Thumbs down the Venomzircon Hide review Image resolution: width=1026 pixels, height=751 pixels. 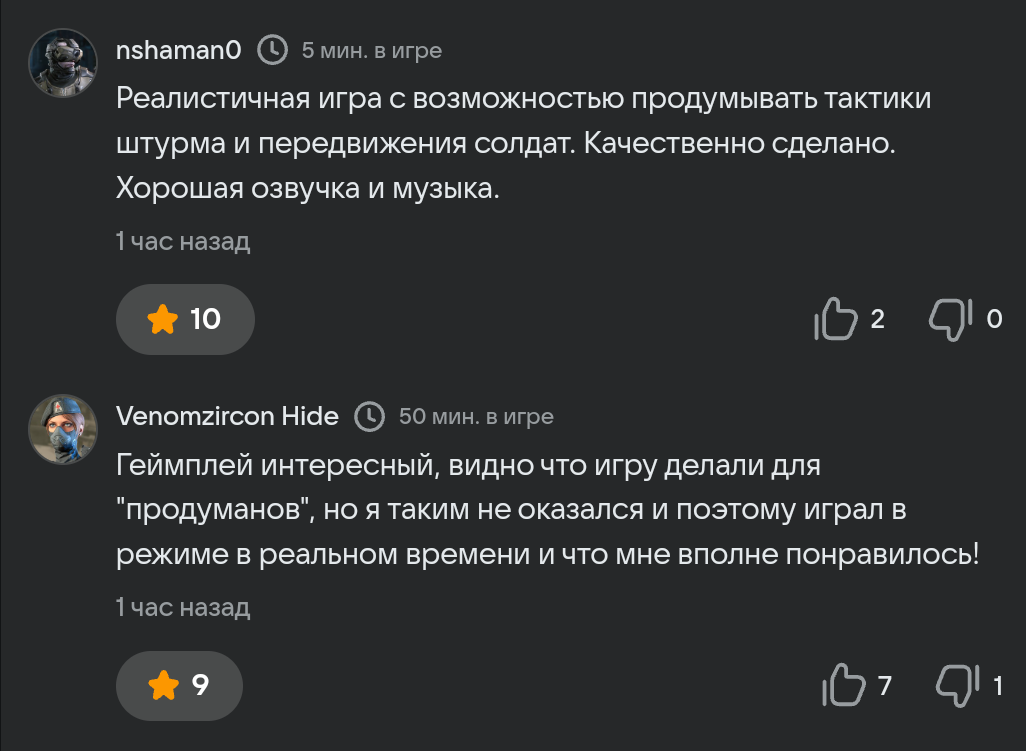pos(956,686)
